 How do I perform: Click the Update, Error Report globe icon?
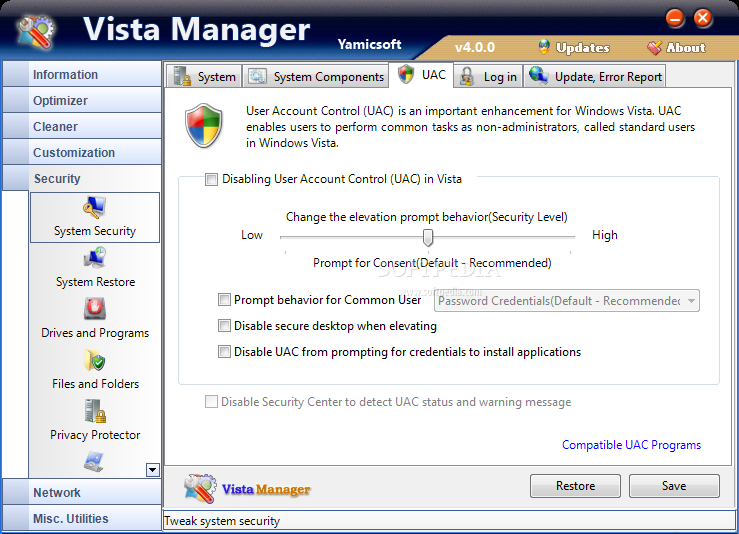pos(538,76)
